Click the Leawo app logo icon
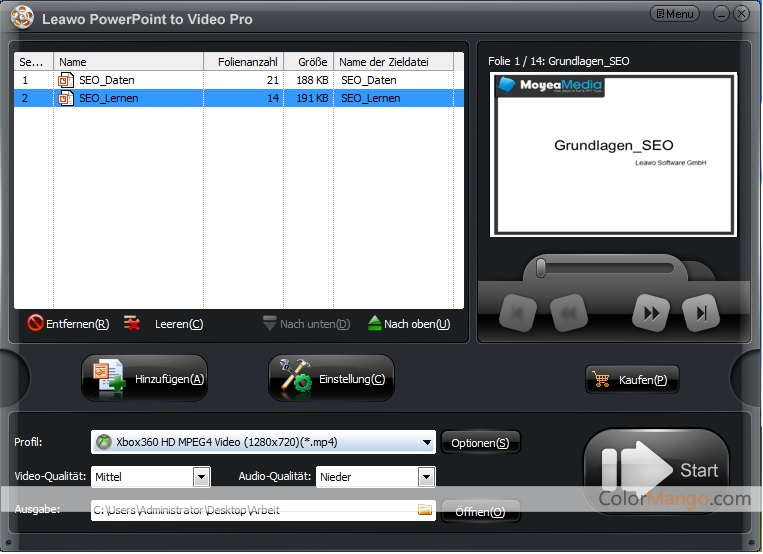 pos(22,18)
